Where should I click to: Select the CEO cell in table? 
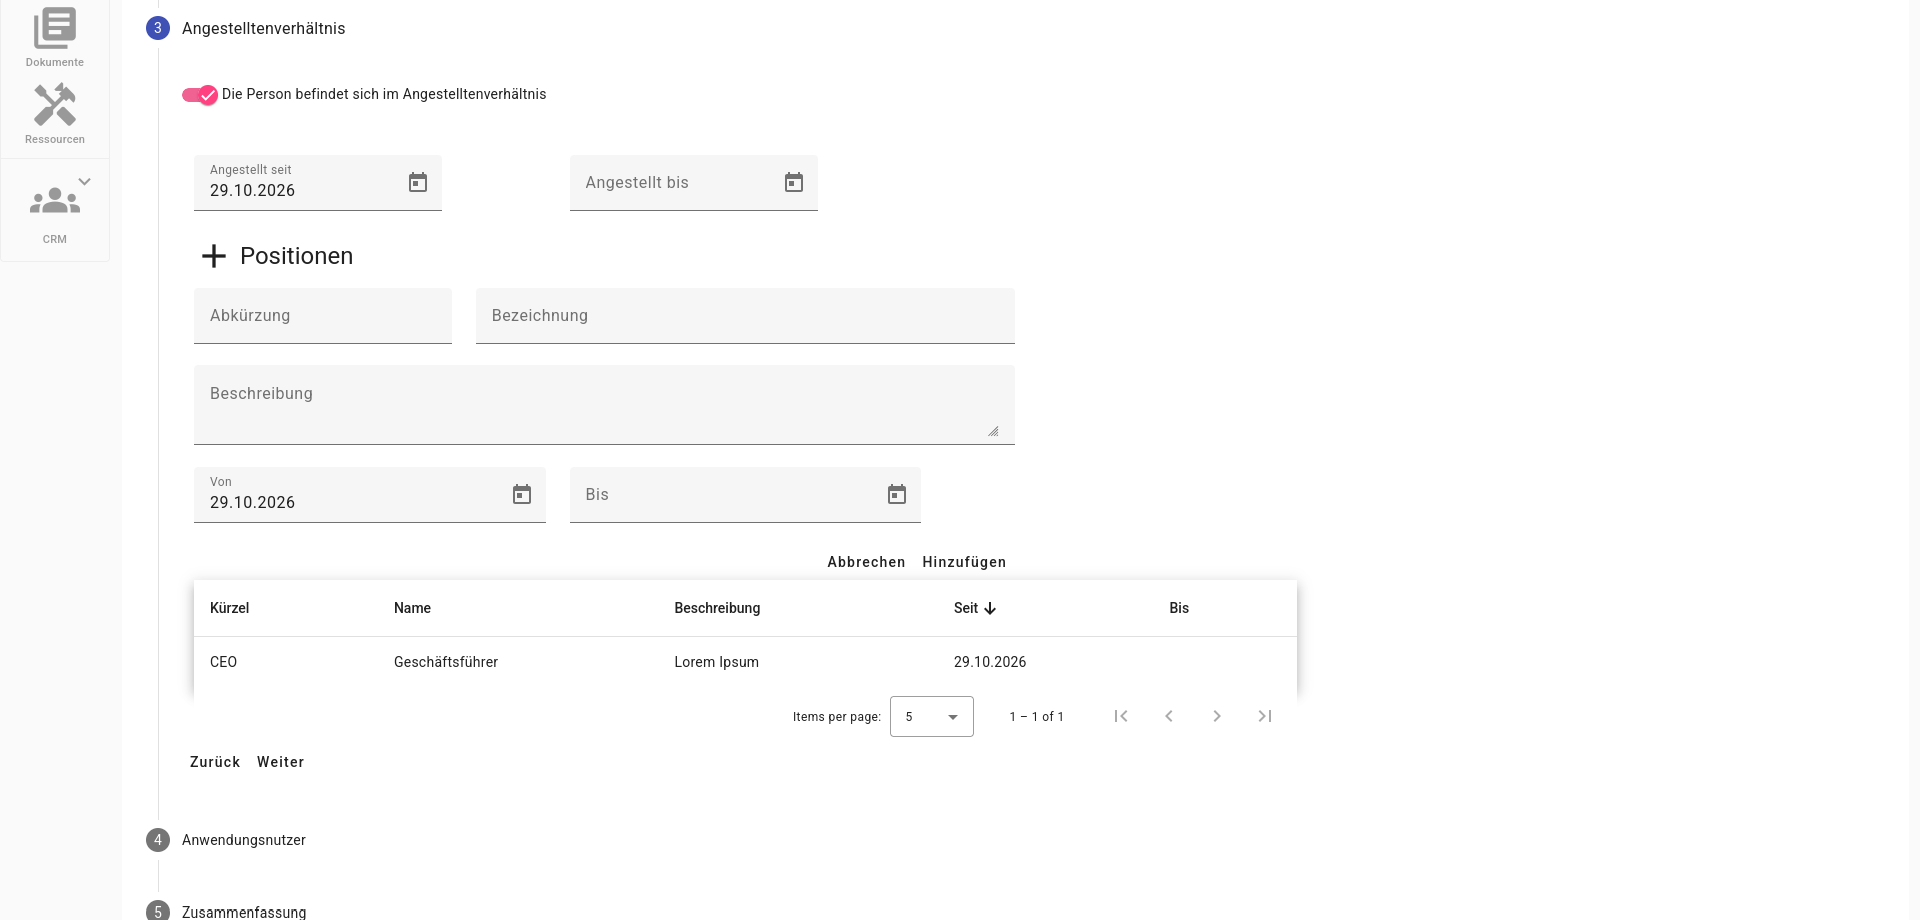point(223,662)
